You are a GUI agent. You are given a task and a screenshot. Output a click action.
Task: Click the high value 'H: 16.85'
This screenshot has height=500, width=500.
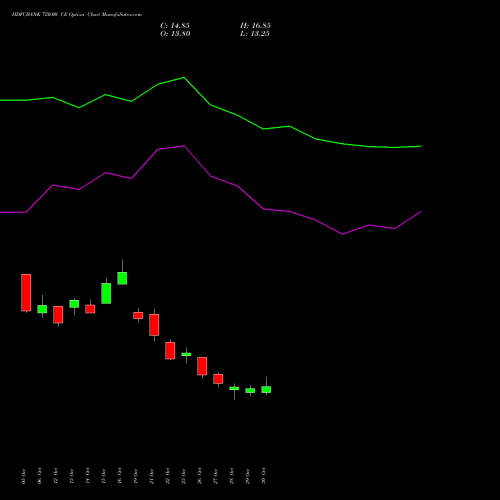[255, 26]
